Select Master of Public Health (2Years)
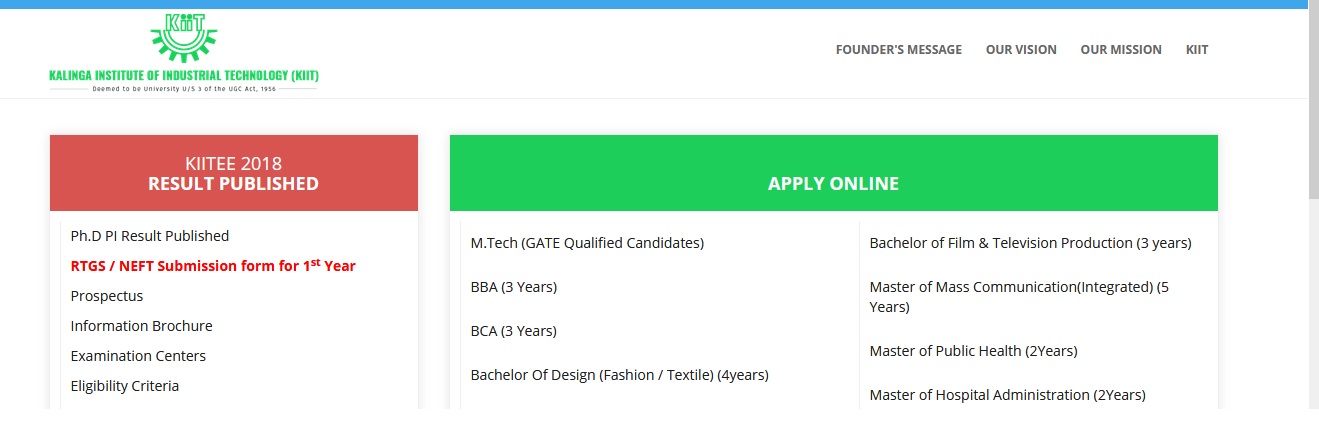Screen dimensions: 1319x427 tap(973, 351)
